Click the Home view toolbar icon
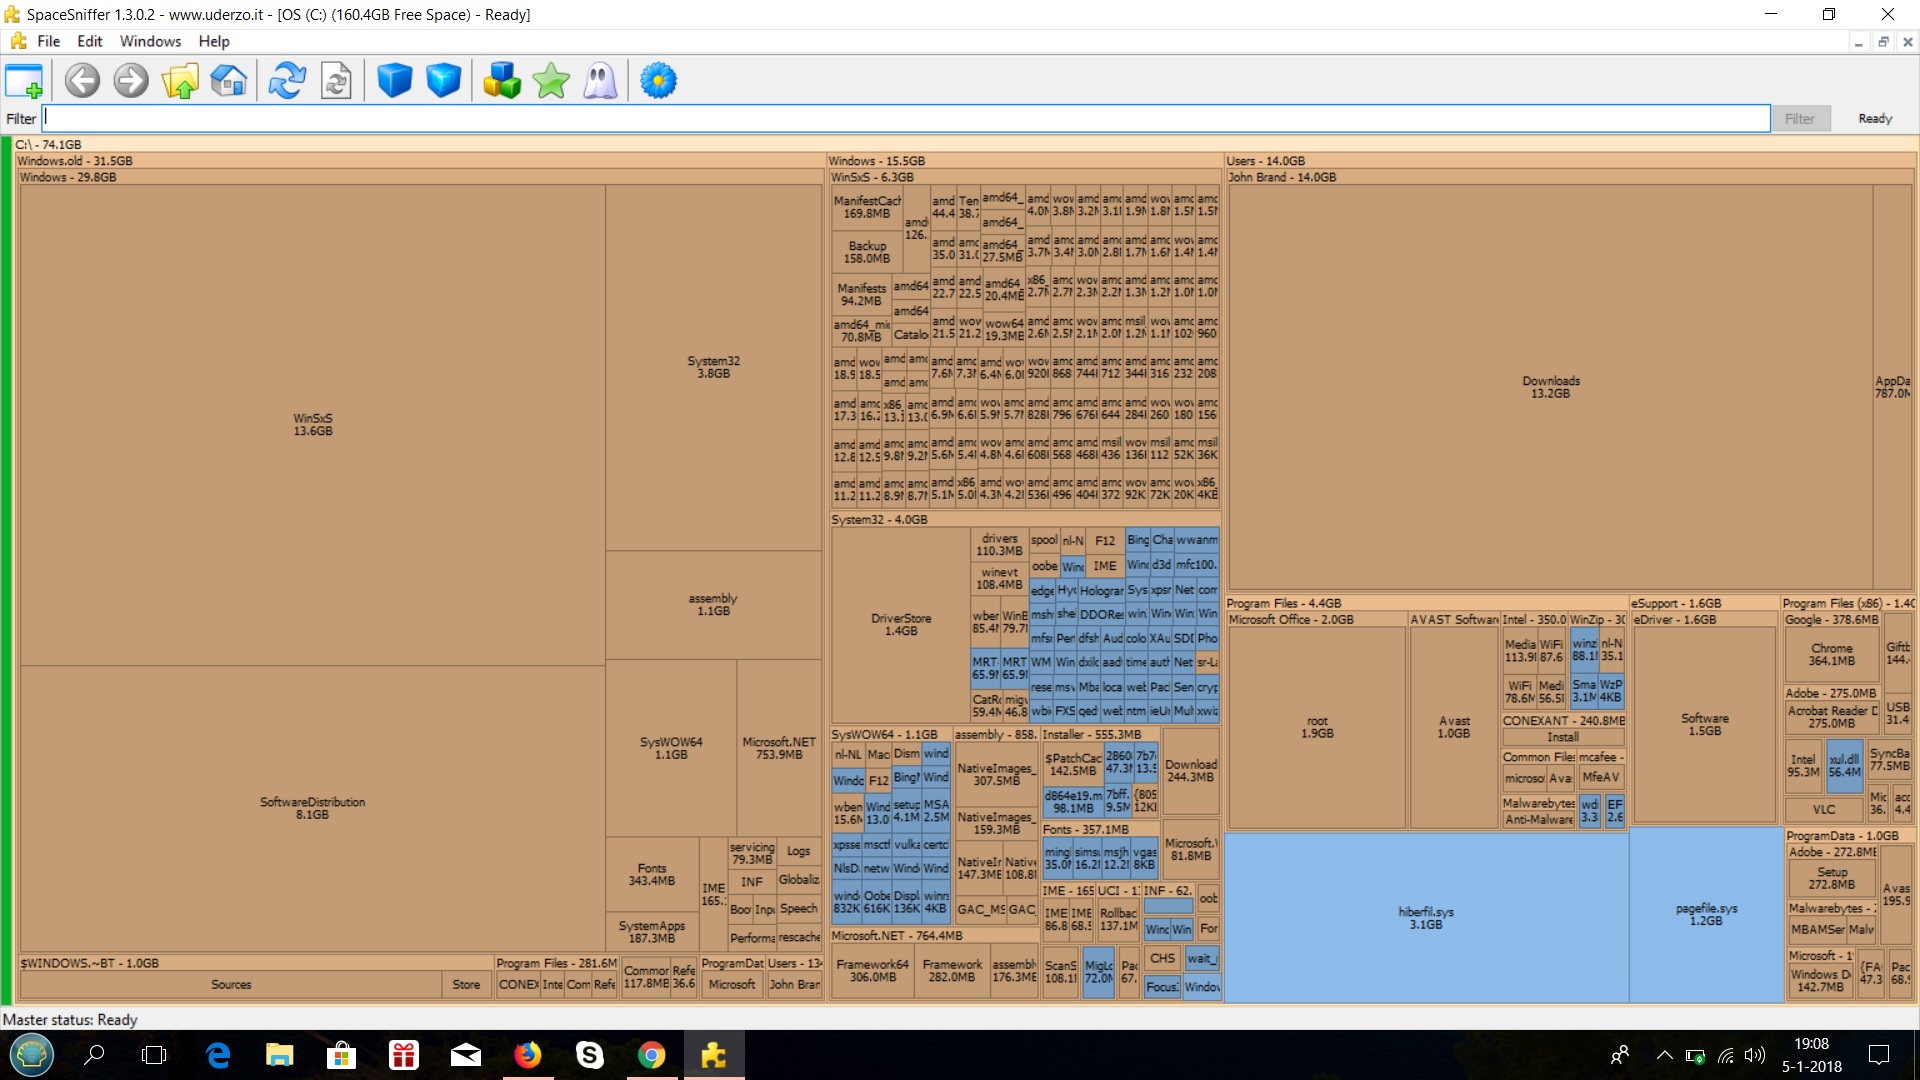Viewport: 1920px width, 1080px height. coord(229,81)
